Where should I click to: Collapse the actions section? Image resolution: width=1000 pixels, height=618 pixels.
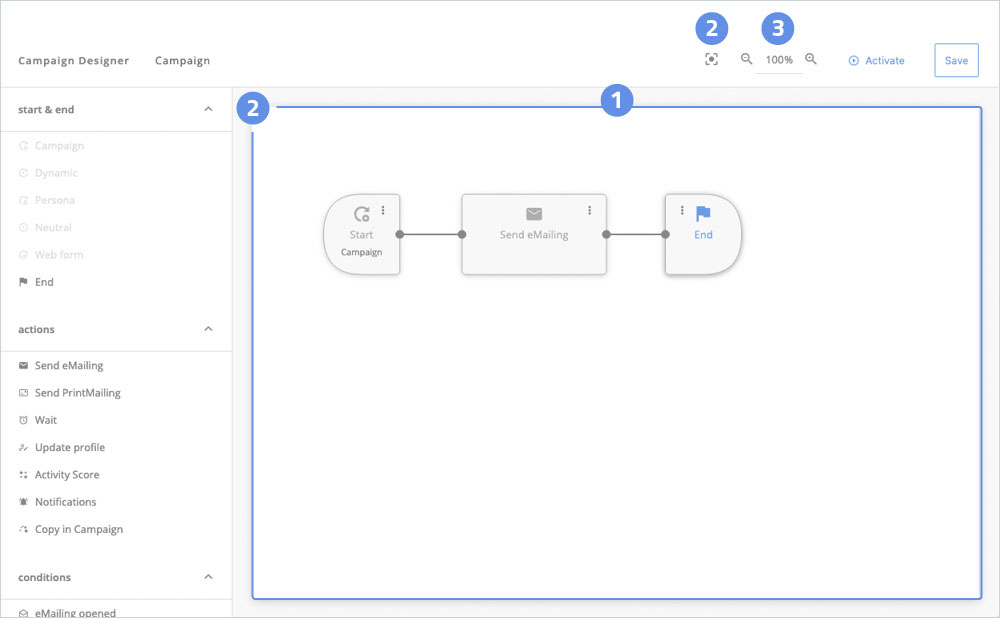coord(208,329)
